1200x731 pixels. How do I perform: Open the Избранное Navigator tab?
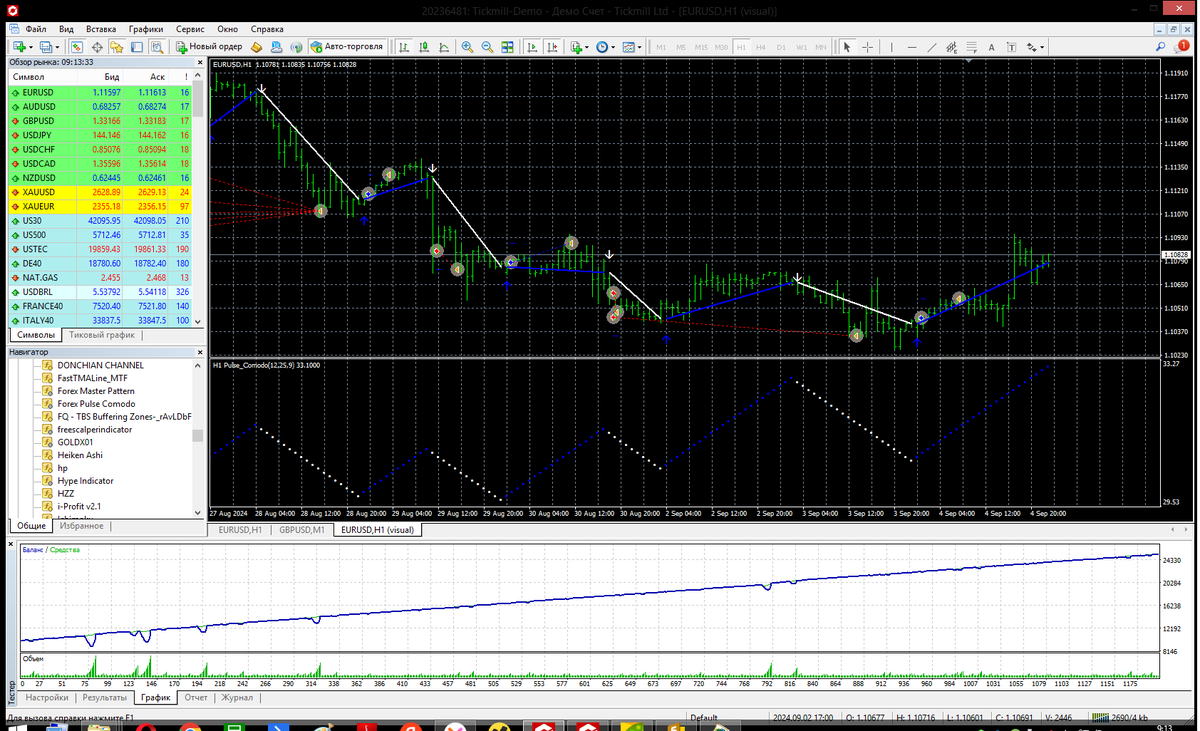pos(81,526)
